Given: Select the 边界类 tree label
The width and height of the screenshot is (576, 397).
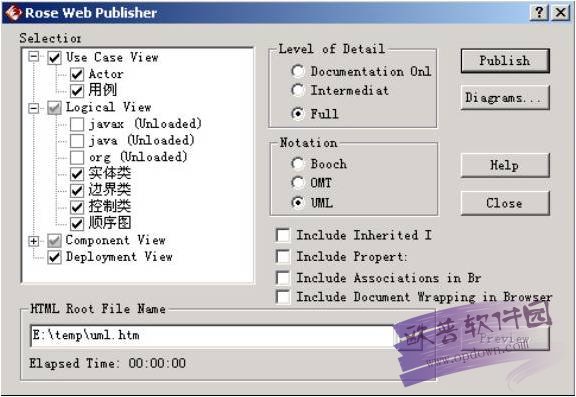Looking at the screenshot, I should [x=109, y=190].
